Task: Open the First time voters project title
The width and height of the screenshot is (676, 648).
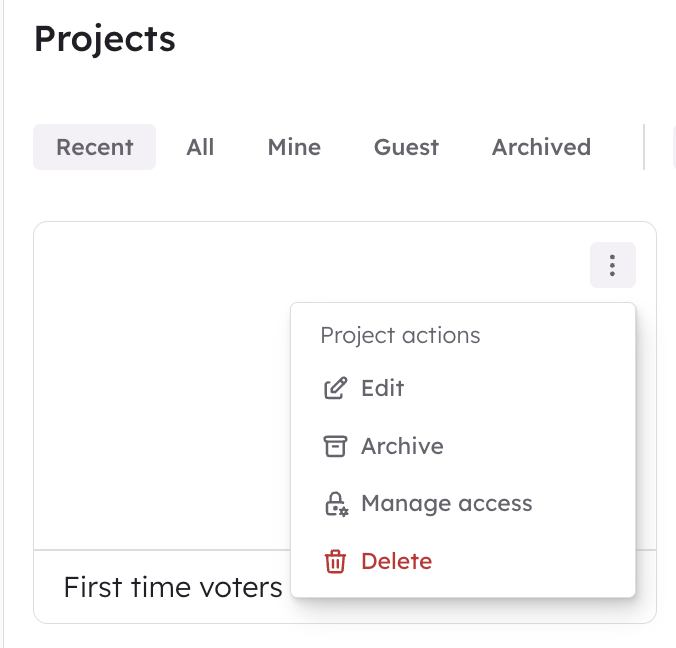Action: click(172, 587)
